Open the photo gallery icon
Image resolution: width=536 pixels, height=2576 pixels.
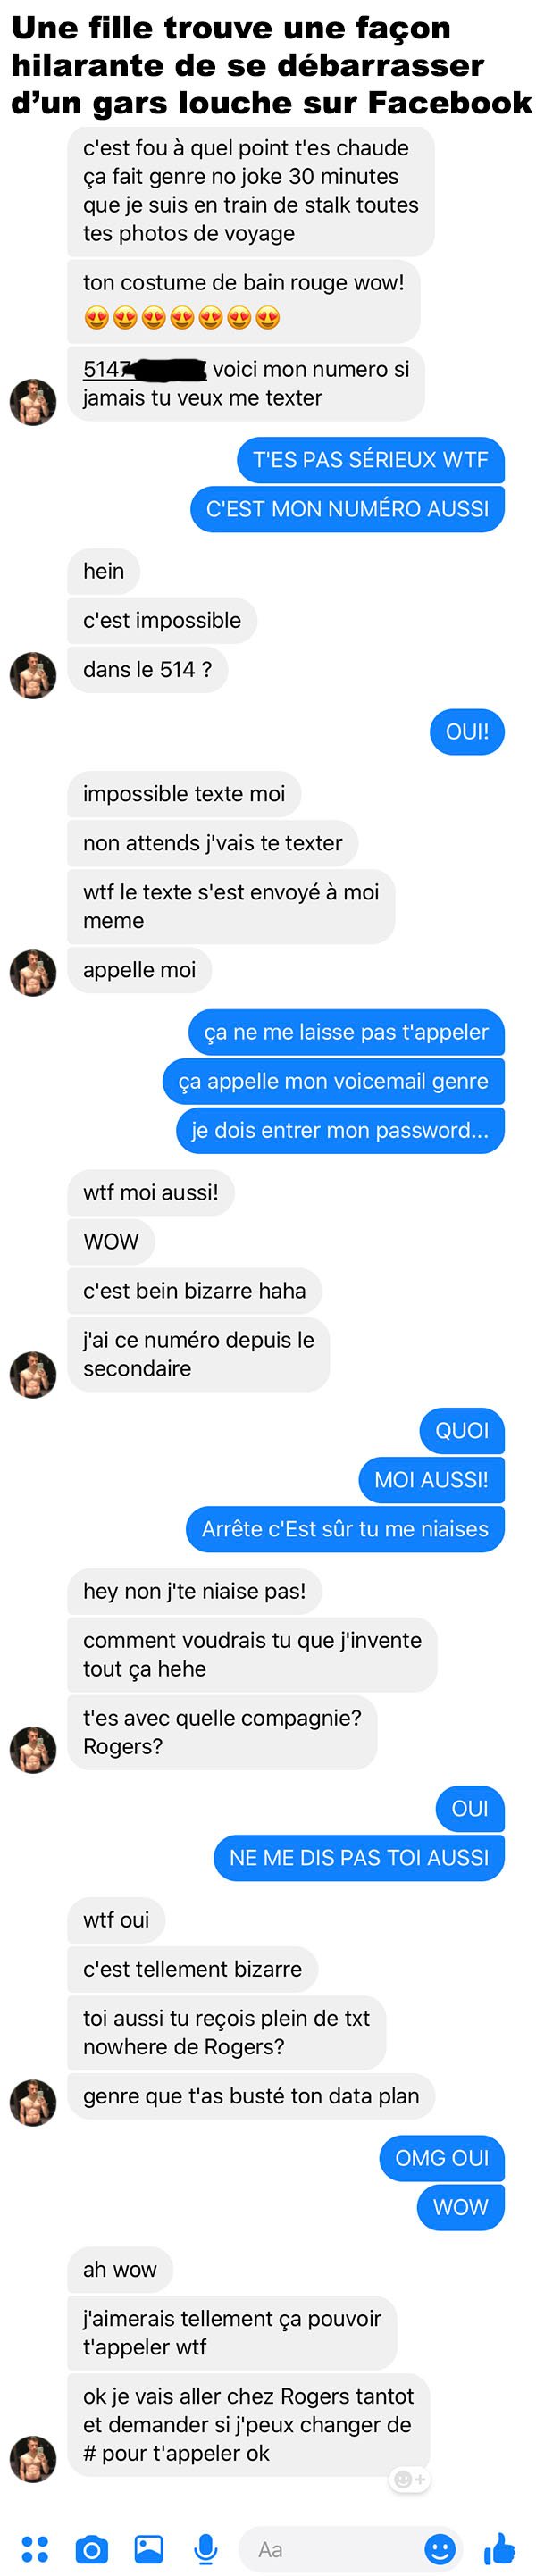coord(149,2548)
